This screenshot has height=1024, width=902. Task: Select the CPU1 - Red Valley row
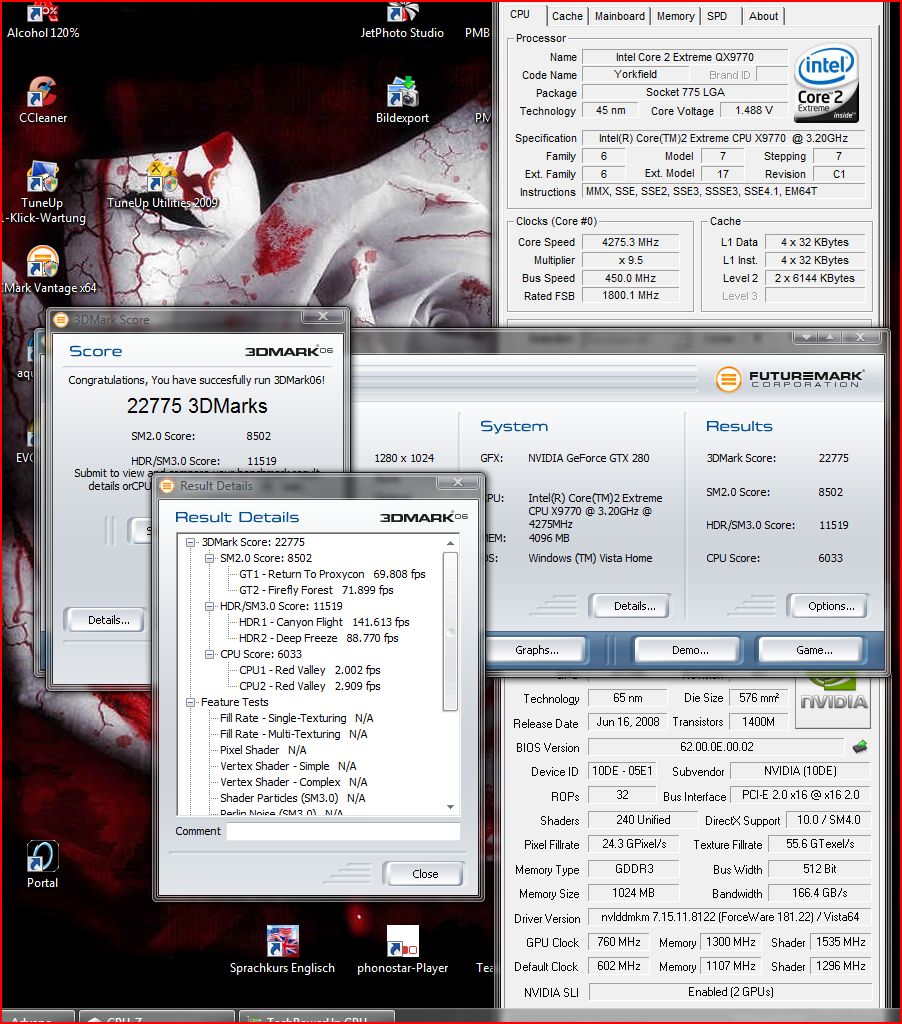(310, 670)
